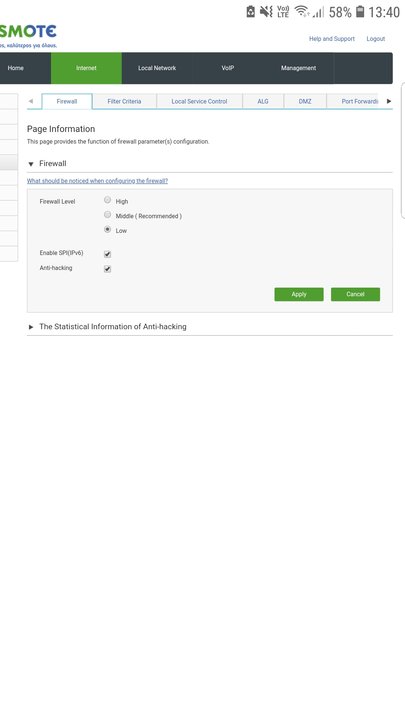Click the left tab scroll arrow
The width and height of the screenshot is (405, 720).
(x=31, y=101)
